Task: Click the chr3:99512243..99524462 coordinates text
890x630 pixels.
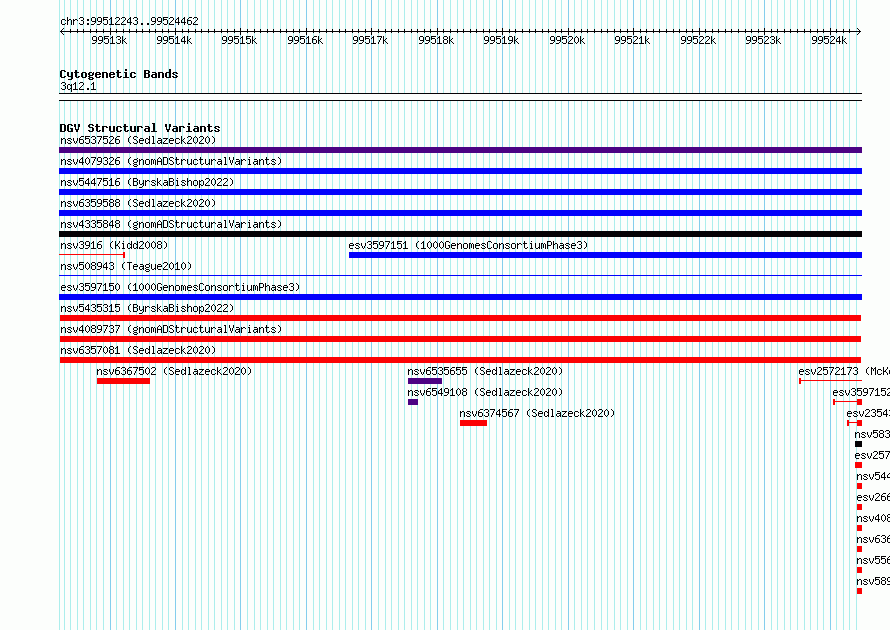Action: pyautogui.click(x=129, y=21)
